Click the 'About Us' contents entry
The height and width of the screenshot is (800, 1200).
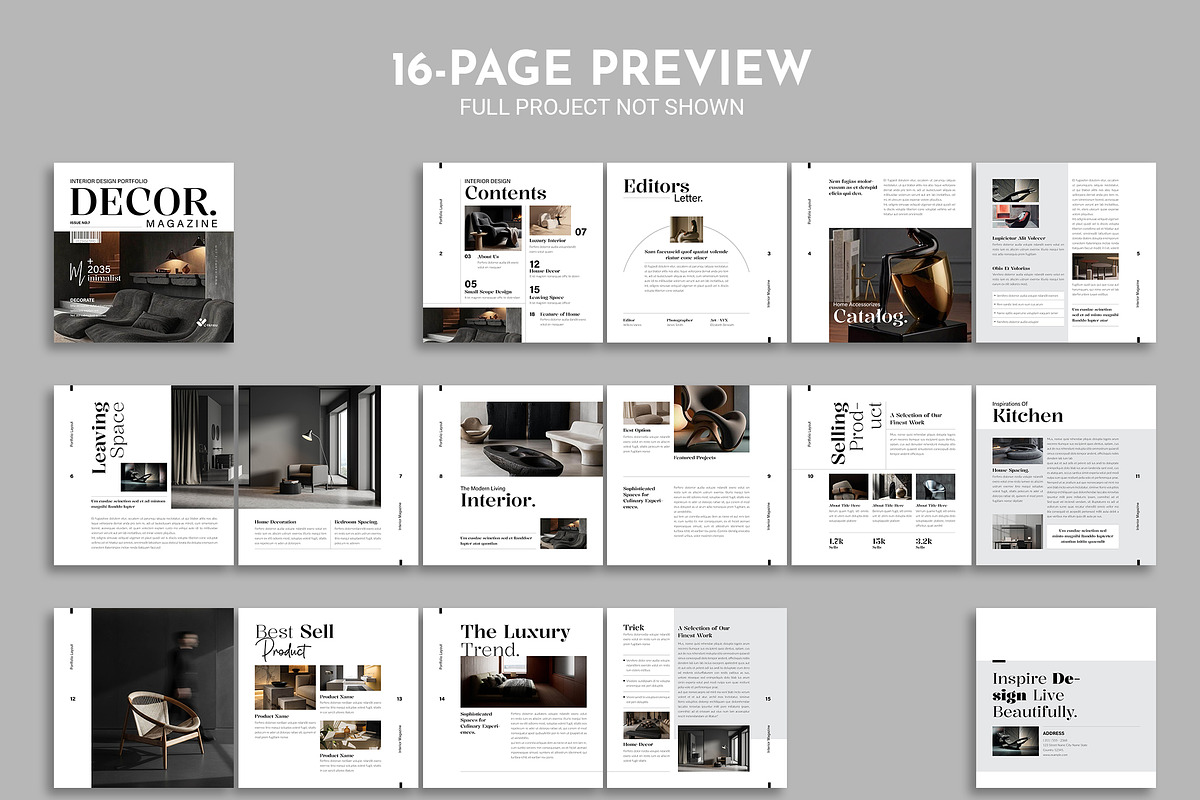489,256
